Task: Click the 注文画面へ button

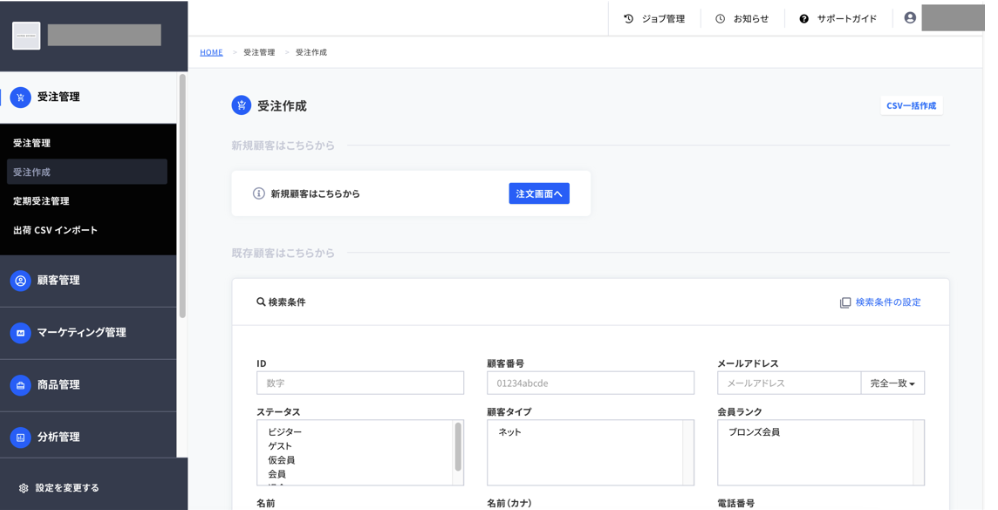Action: 539,194
